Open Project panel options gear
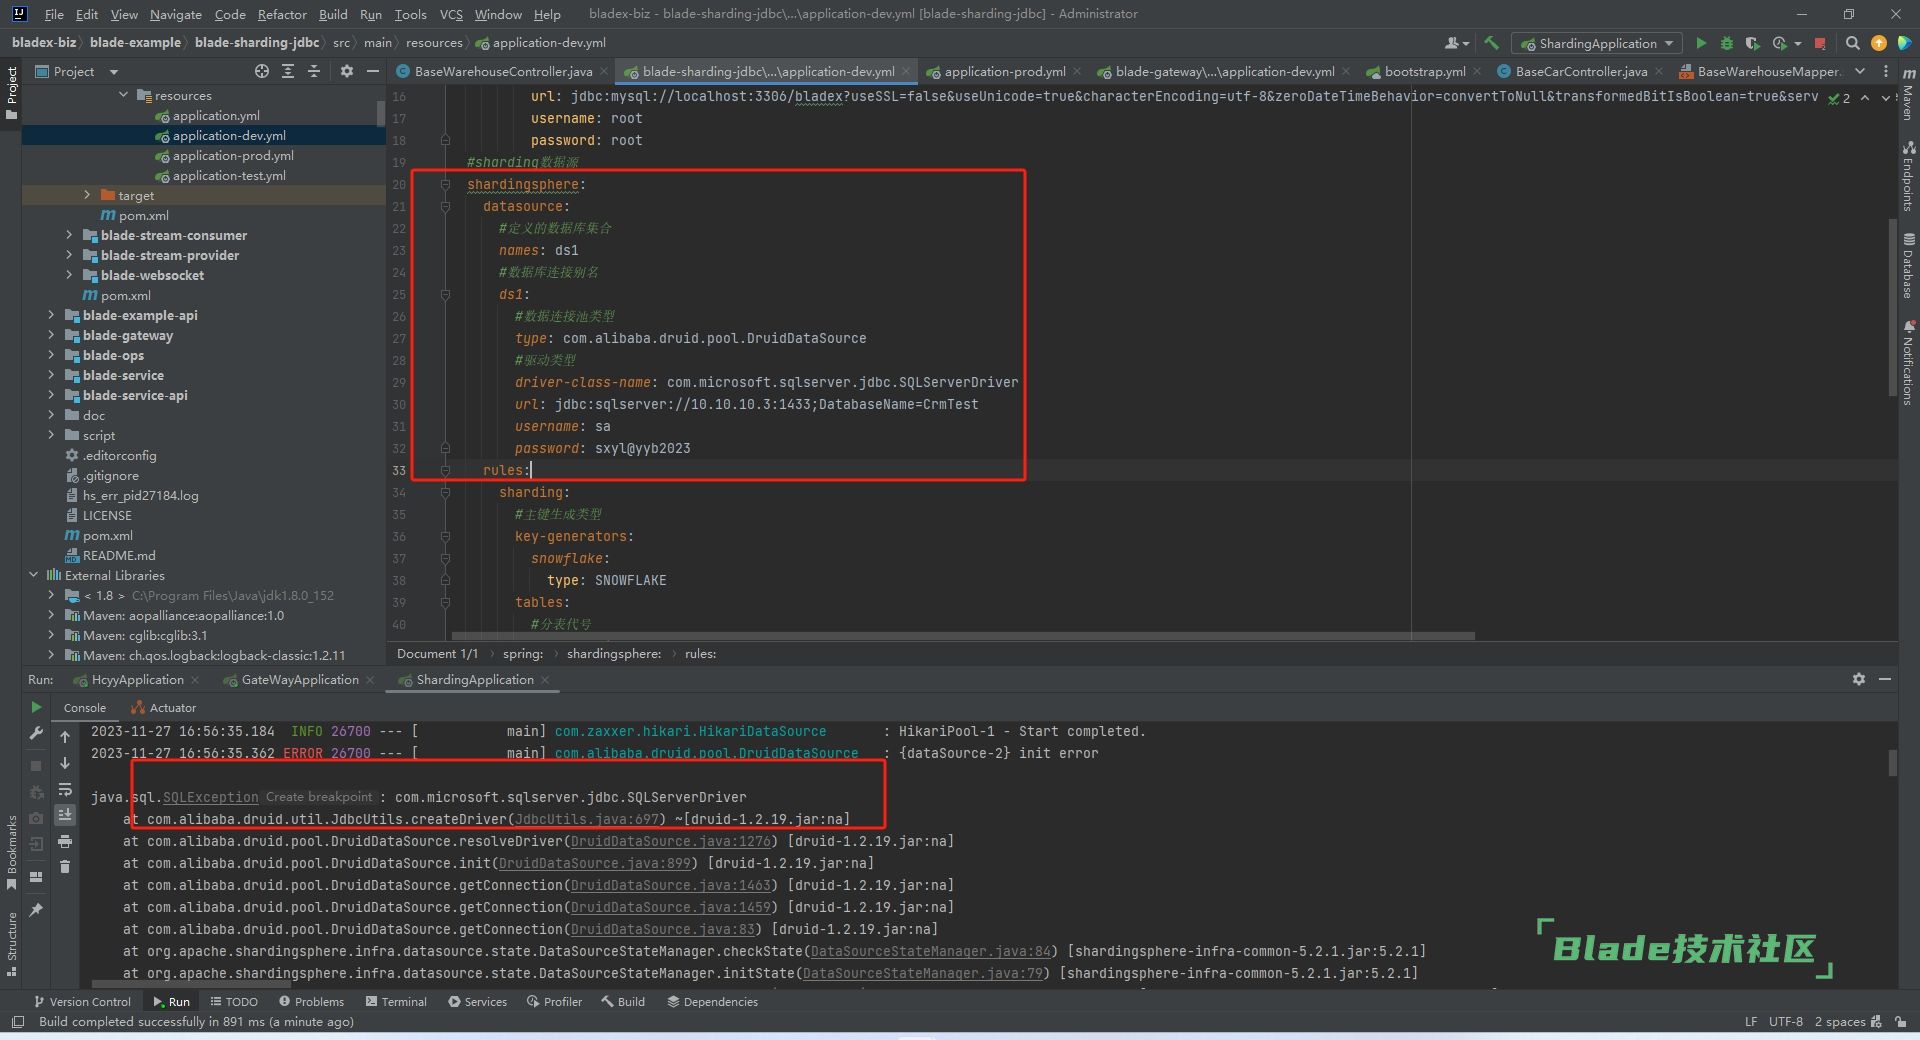This screenshot has width=1920, height=1040. point(347,71)
